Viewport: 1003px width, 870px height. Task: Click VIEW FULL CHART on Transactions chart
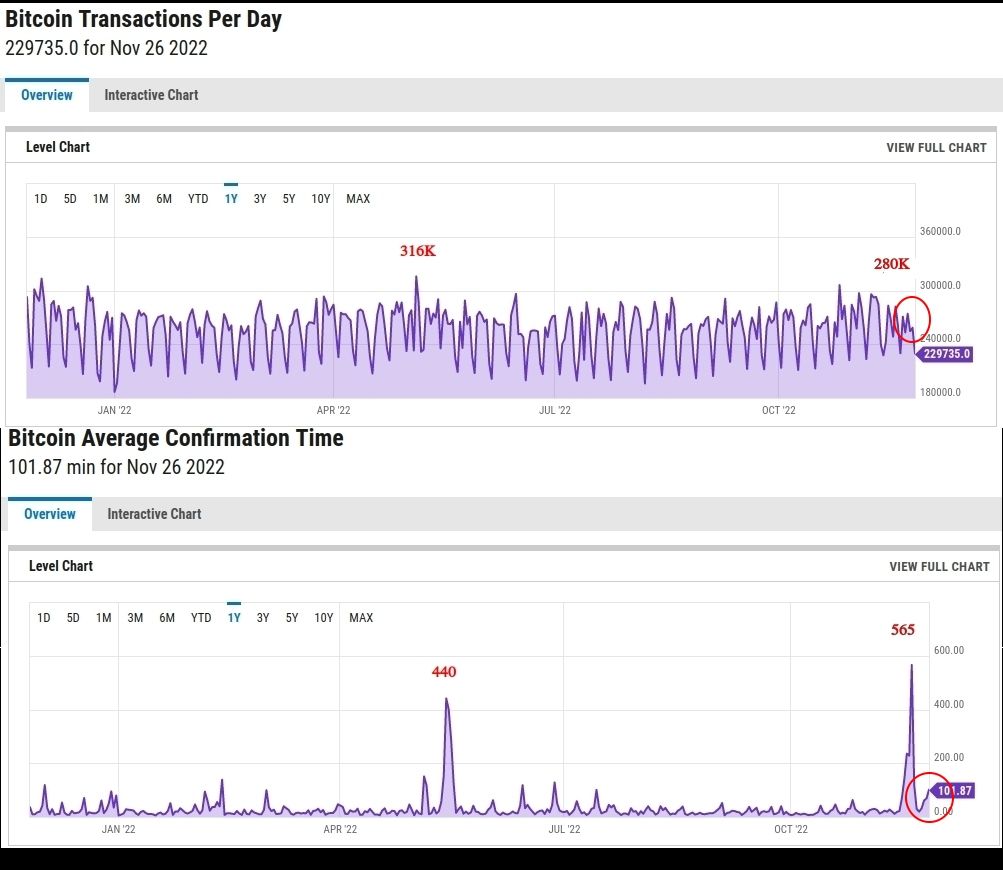point(936,148)
